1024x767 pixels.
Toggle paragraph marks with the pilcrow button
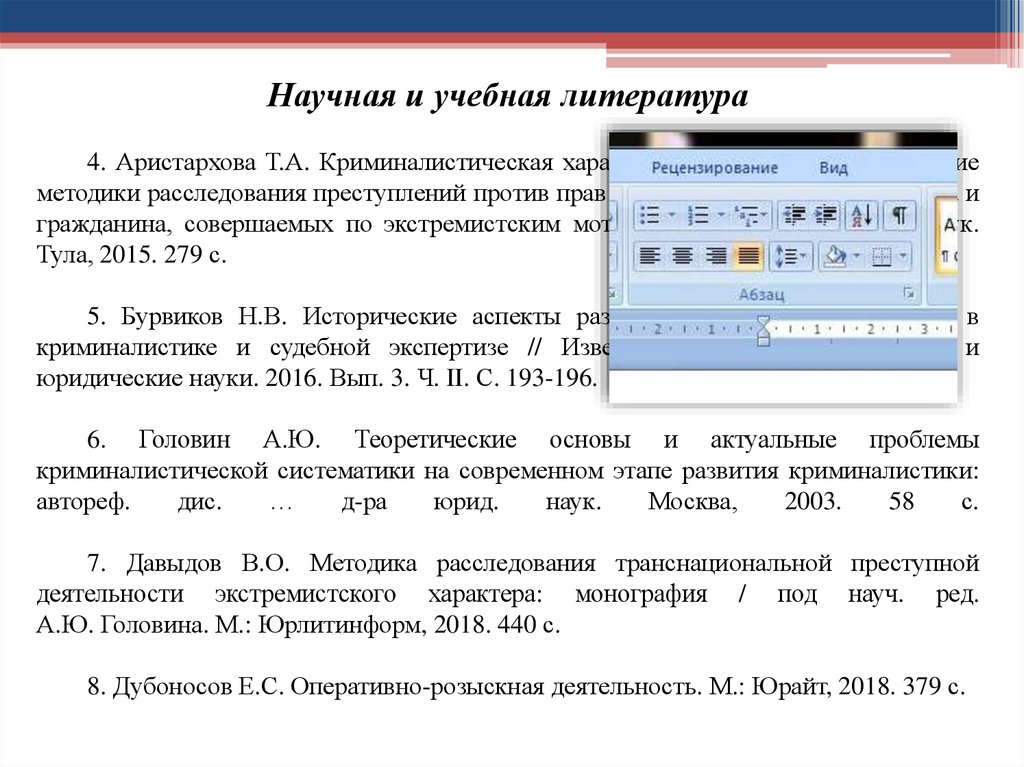(899, 215)
